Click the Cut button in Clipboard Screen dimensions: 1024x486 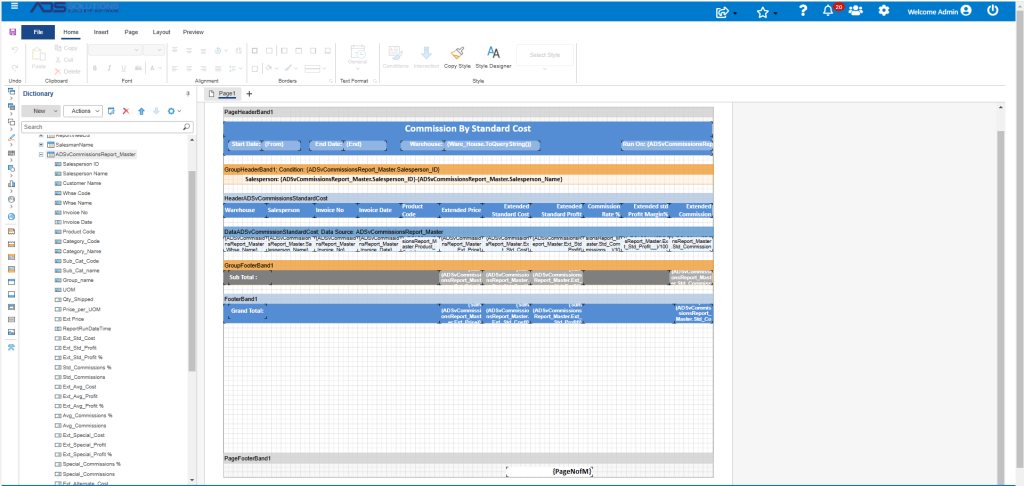(65, 59)
